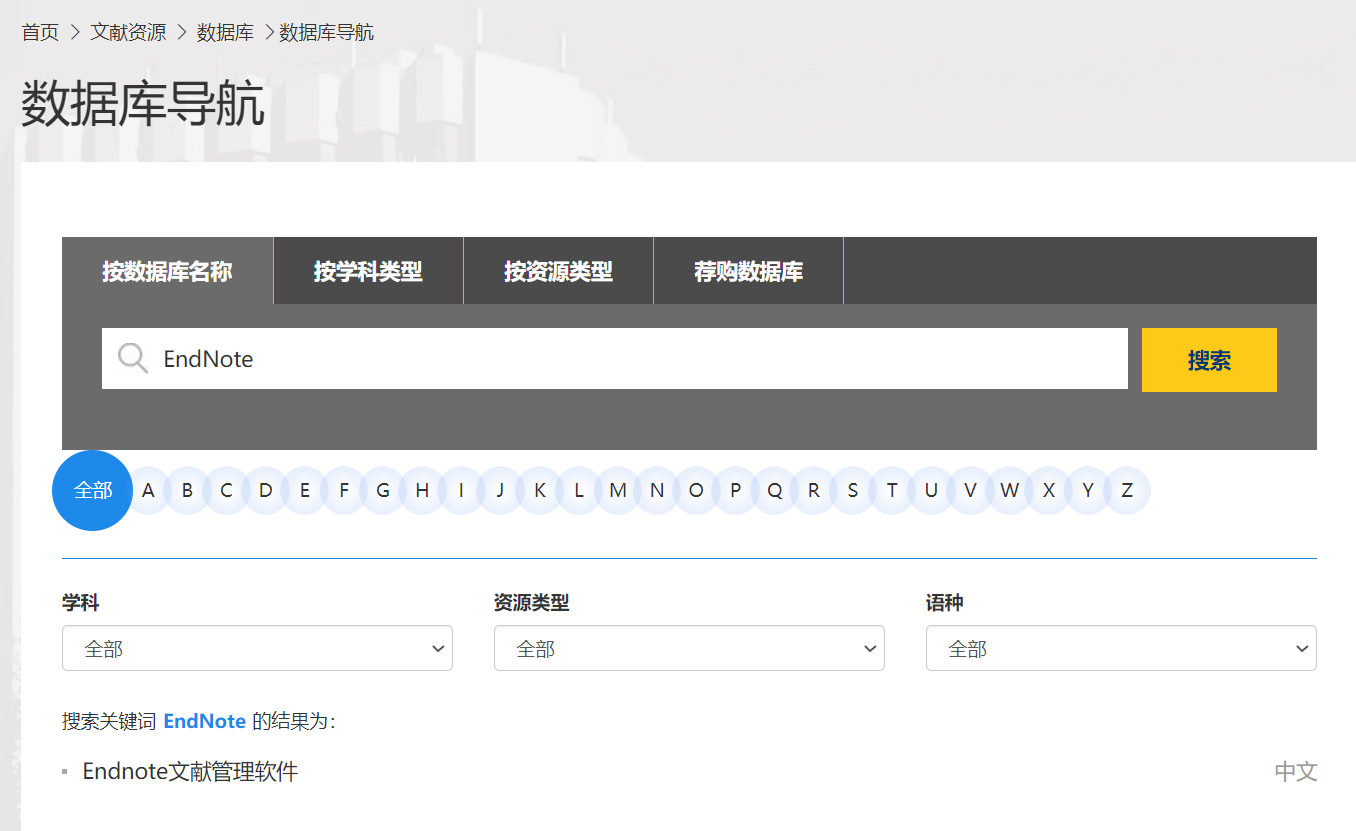The width and height of the screenshot is (1356, 831).
Task: Filter list by letter W
Action: click(x=1010, y=490)
